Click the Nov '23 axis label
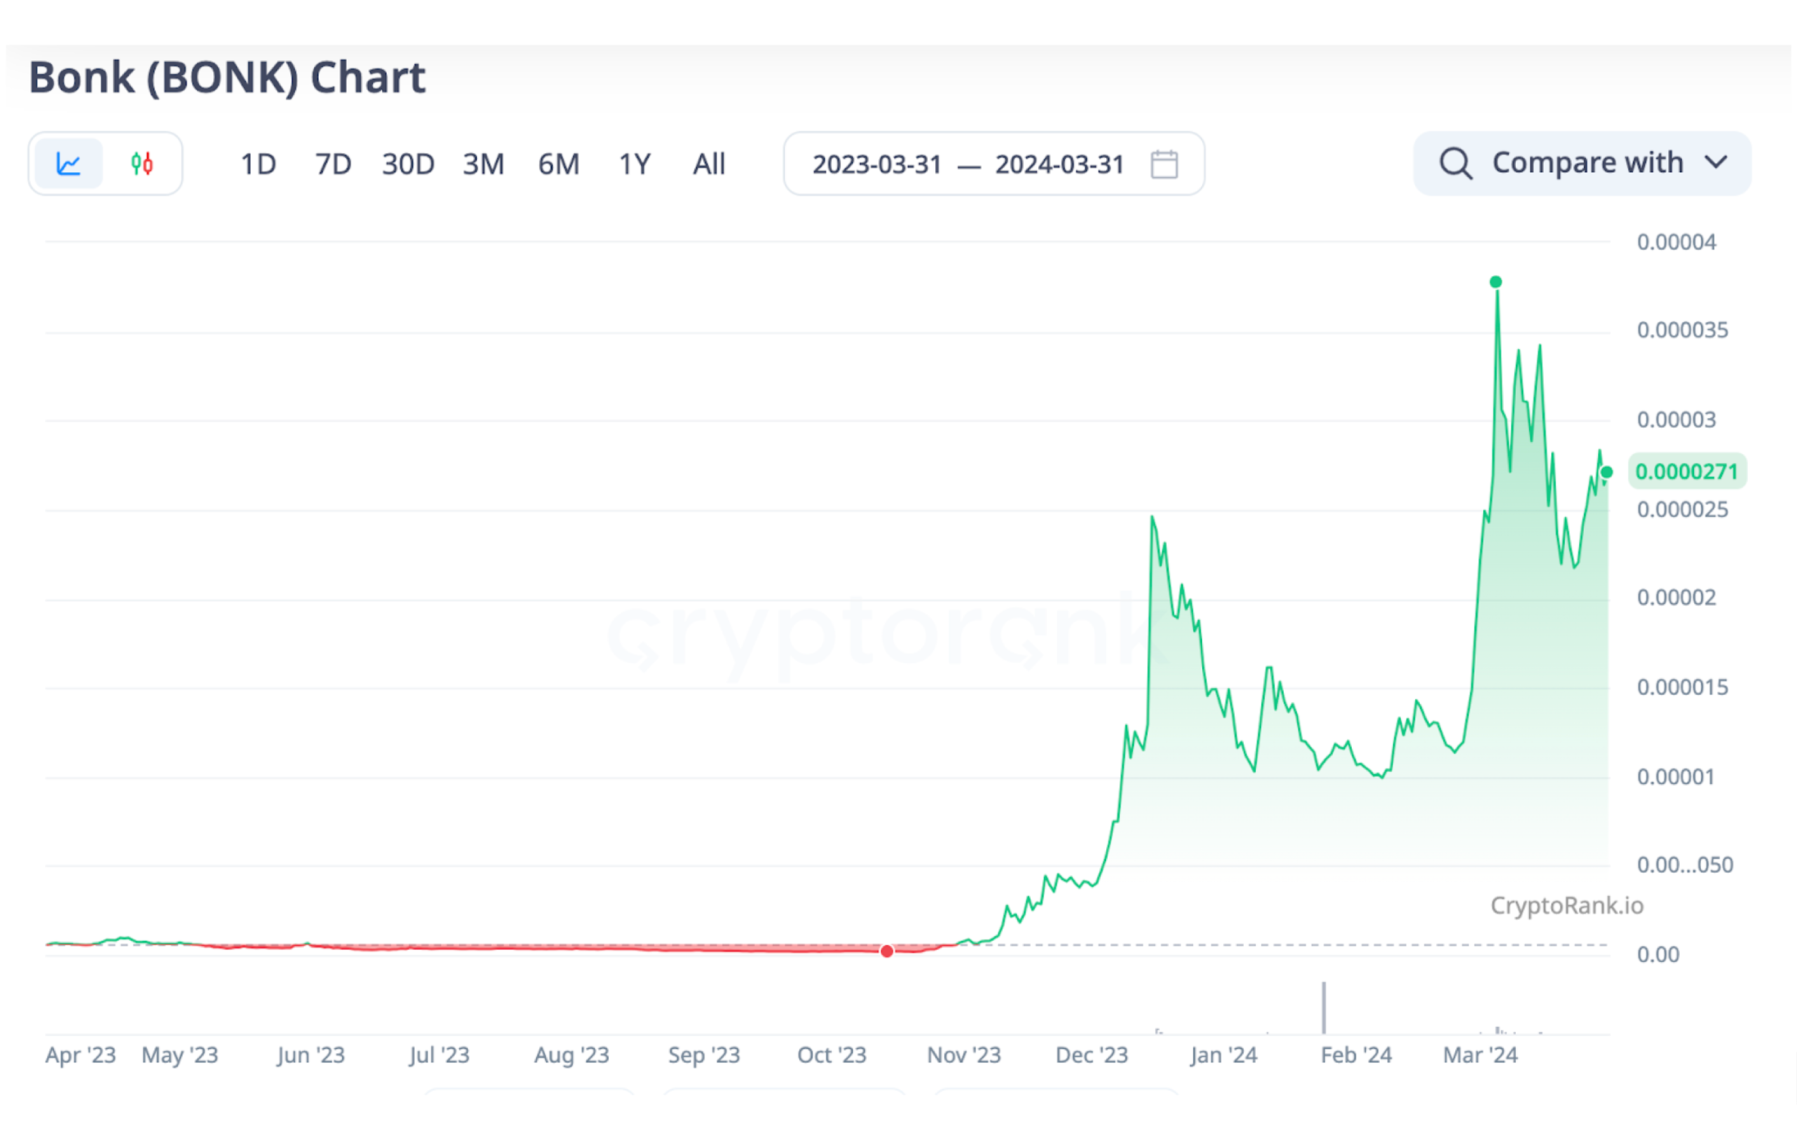Screen dimensions: 1797x1146 tap(964, 1055)
